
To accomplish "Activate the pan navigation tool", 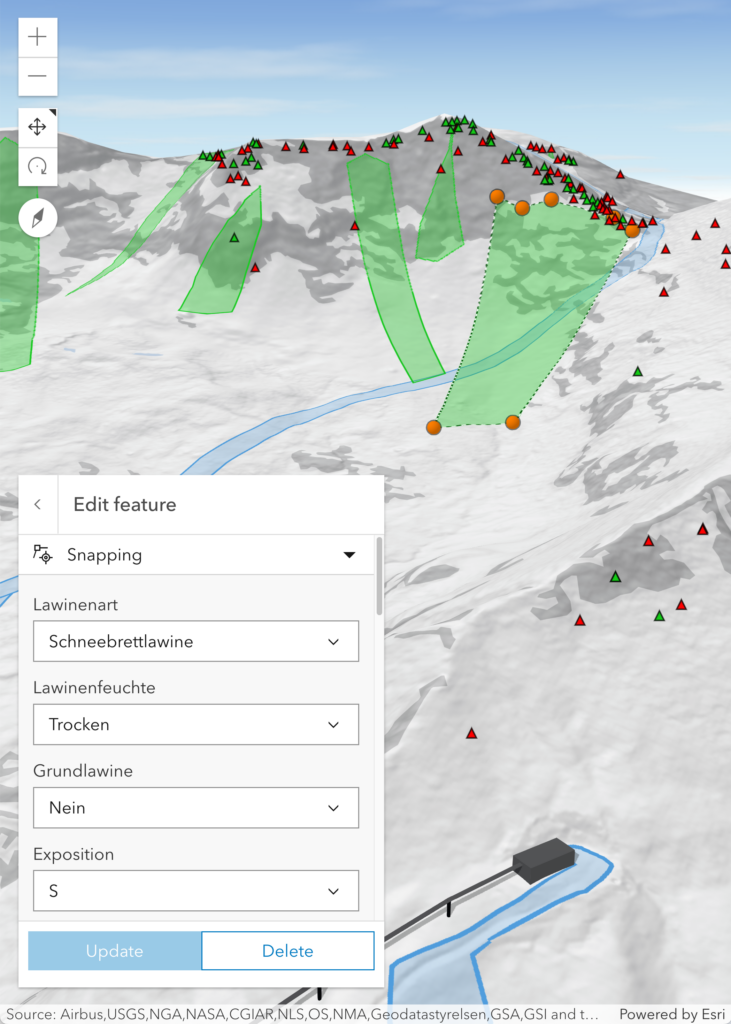I will 37,127.
